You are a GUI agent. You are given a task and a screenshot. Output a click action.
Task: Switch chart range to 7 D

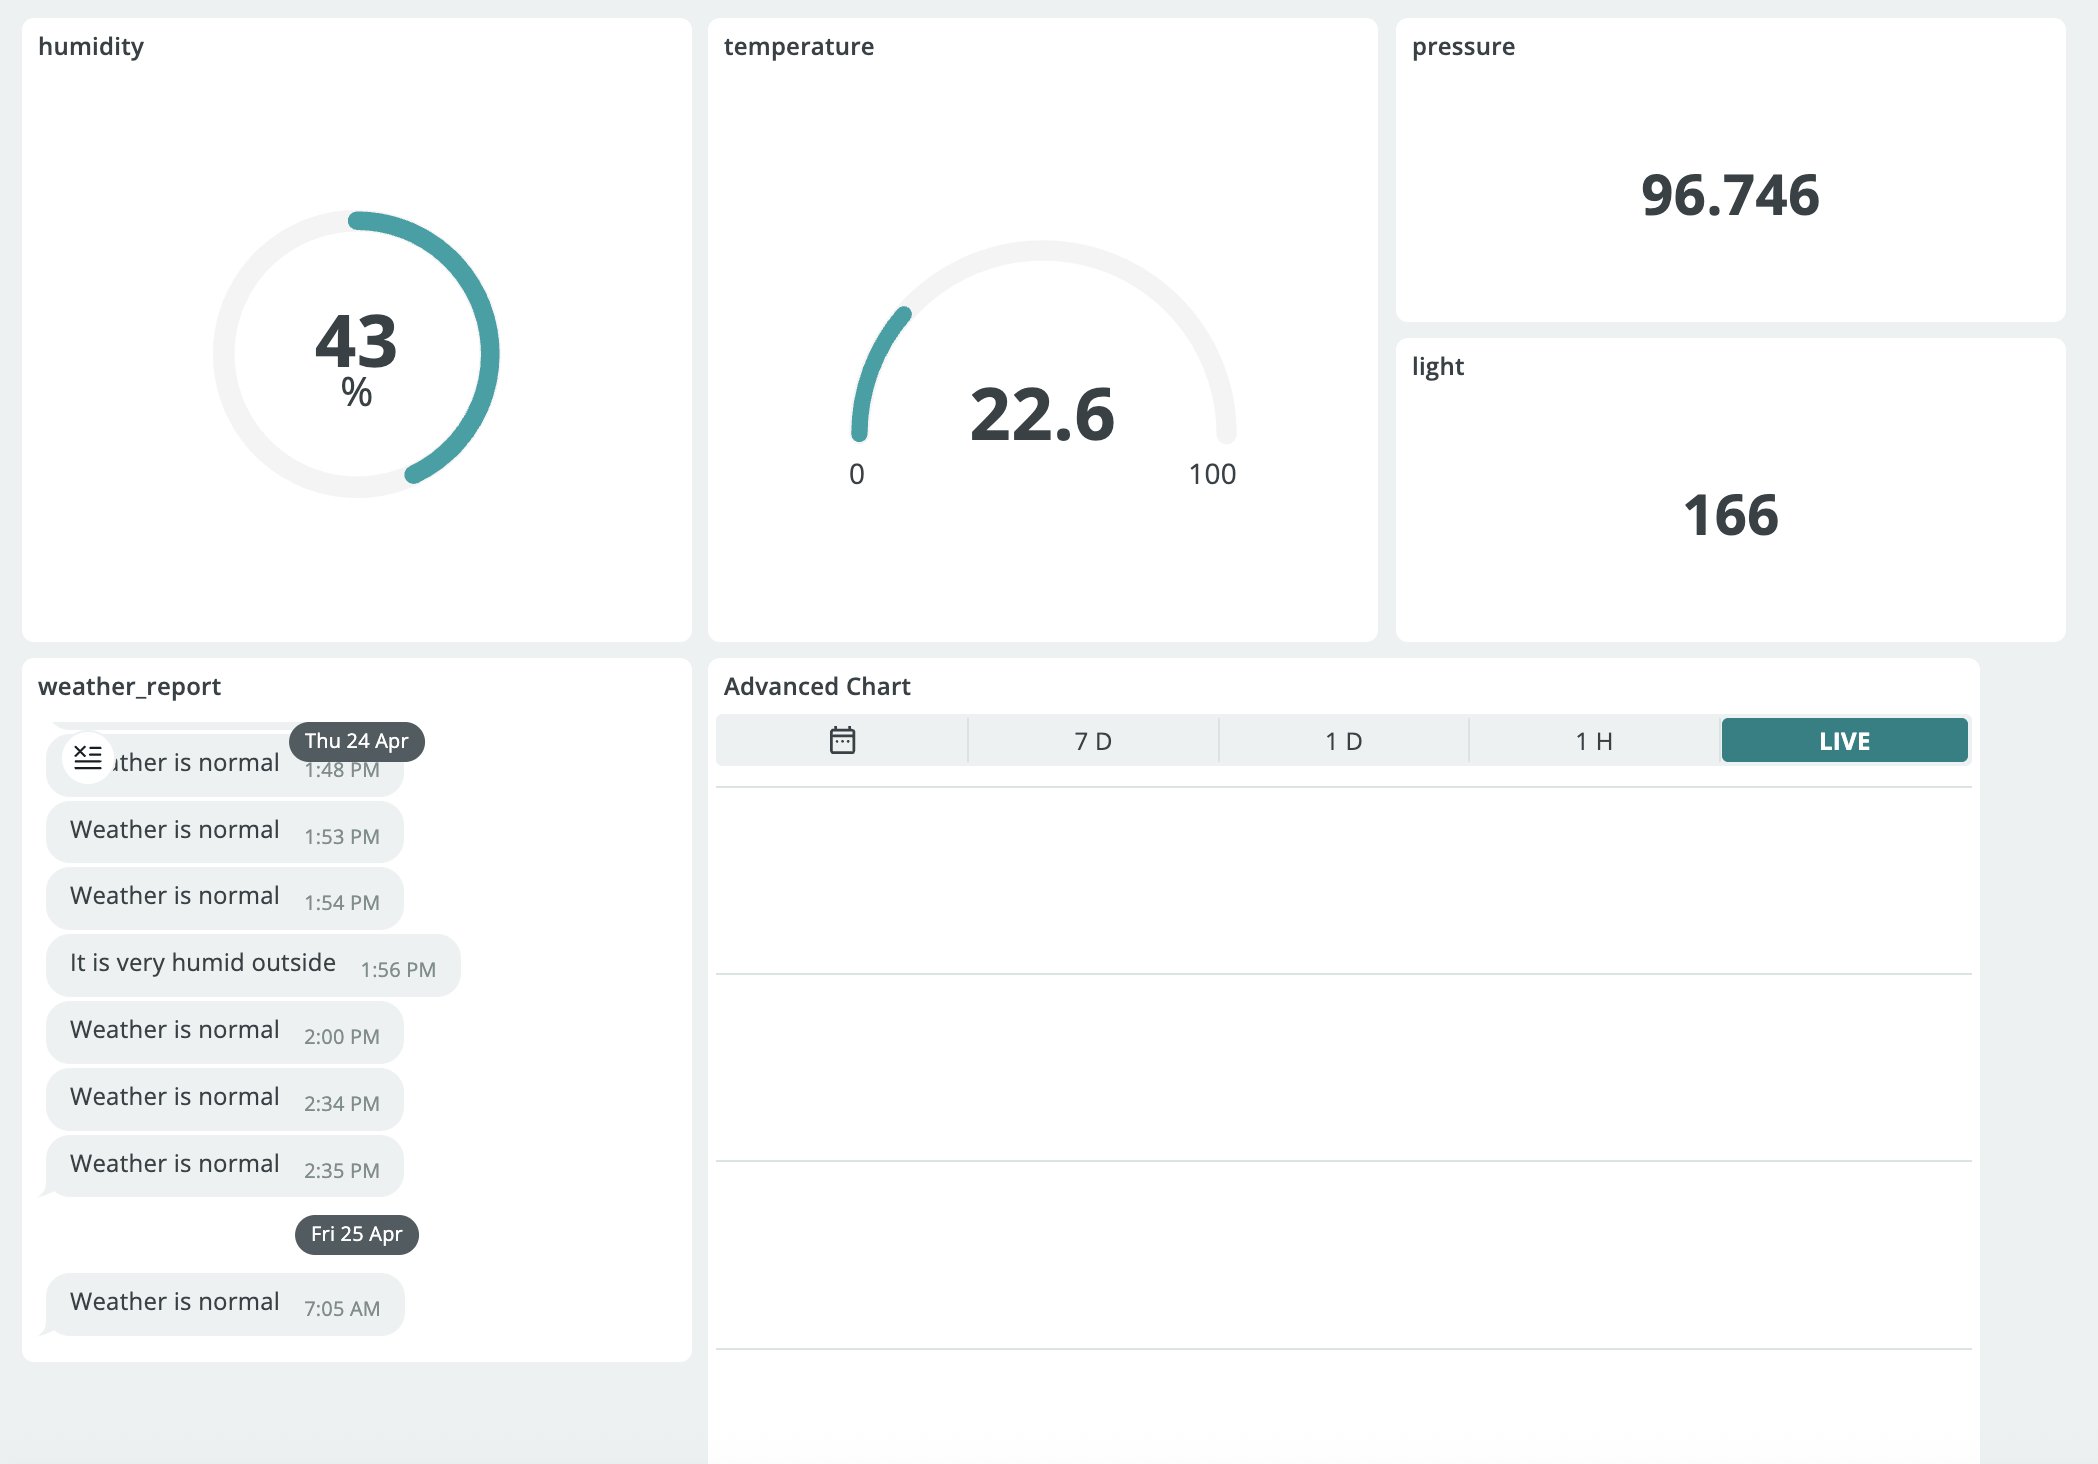[x=1093, y=741]
